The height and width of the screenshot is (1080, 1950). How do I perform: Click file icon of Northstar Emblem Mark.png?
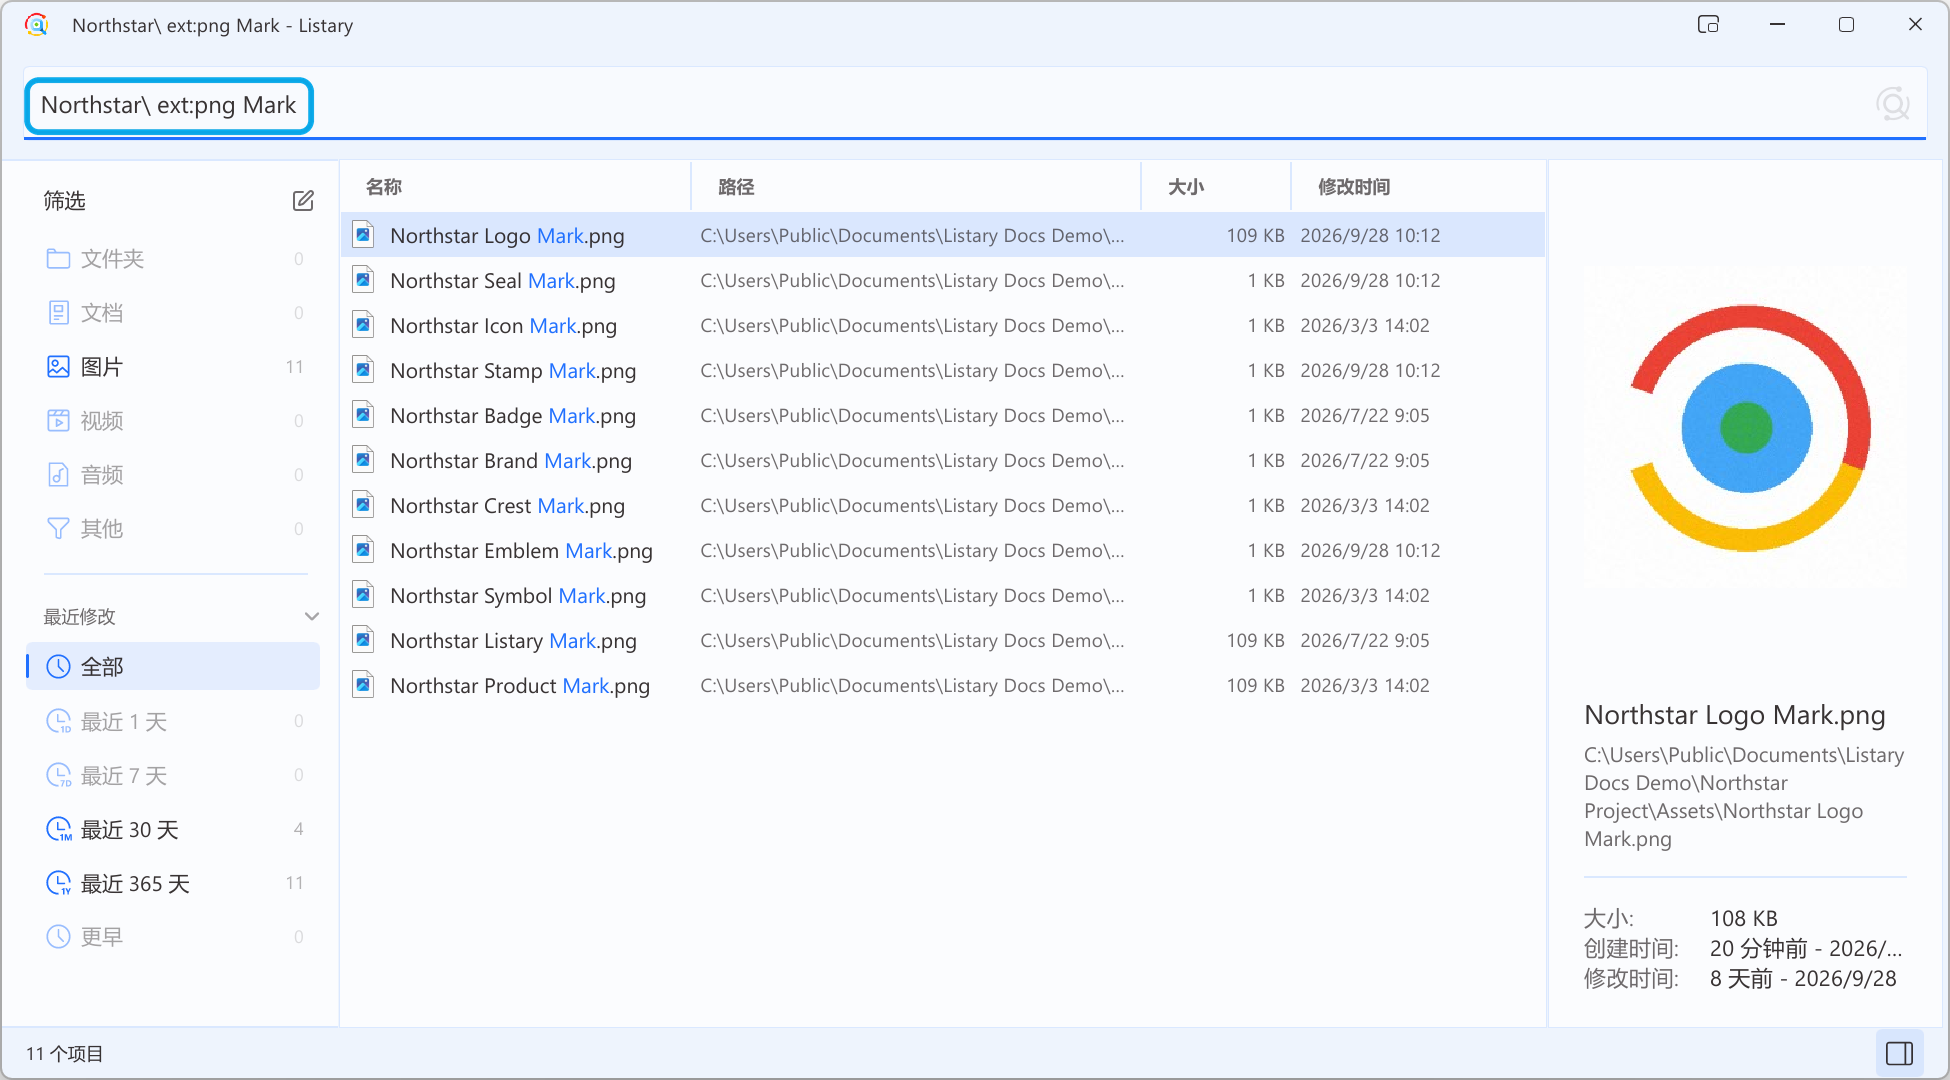click(x=364, y=550)
